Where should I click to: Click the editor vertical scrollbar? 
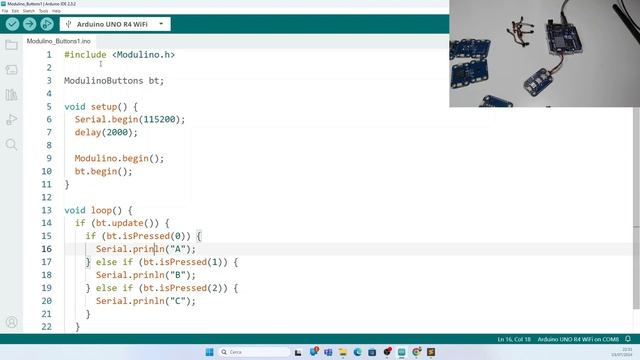(636, 208)
